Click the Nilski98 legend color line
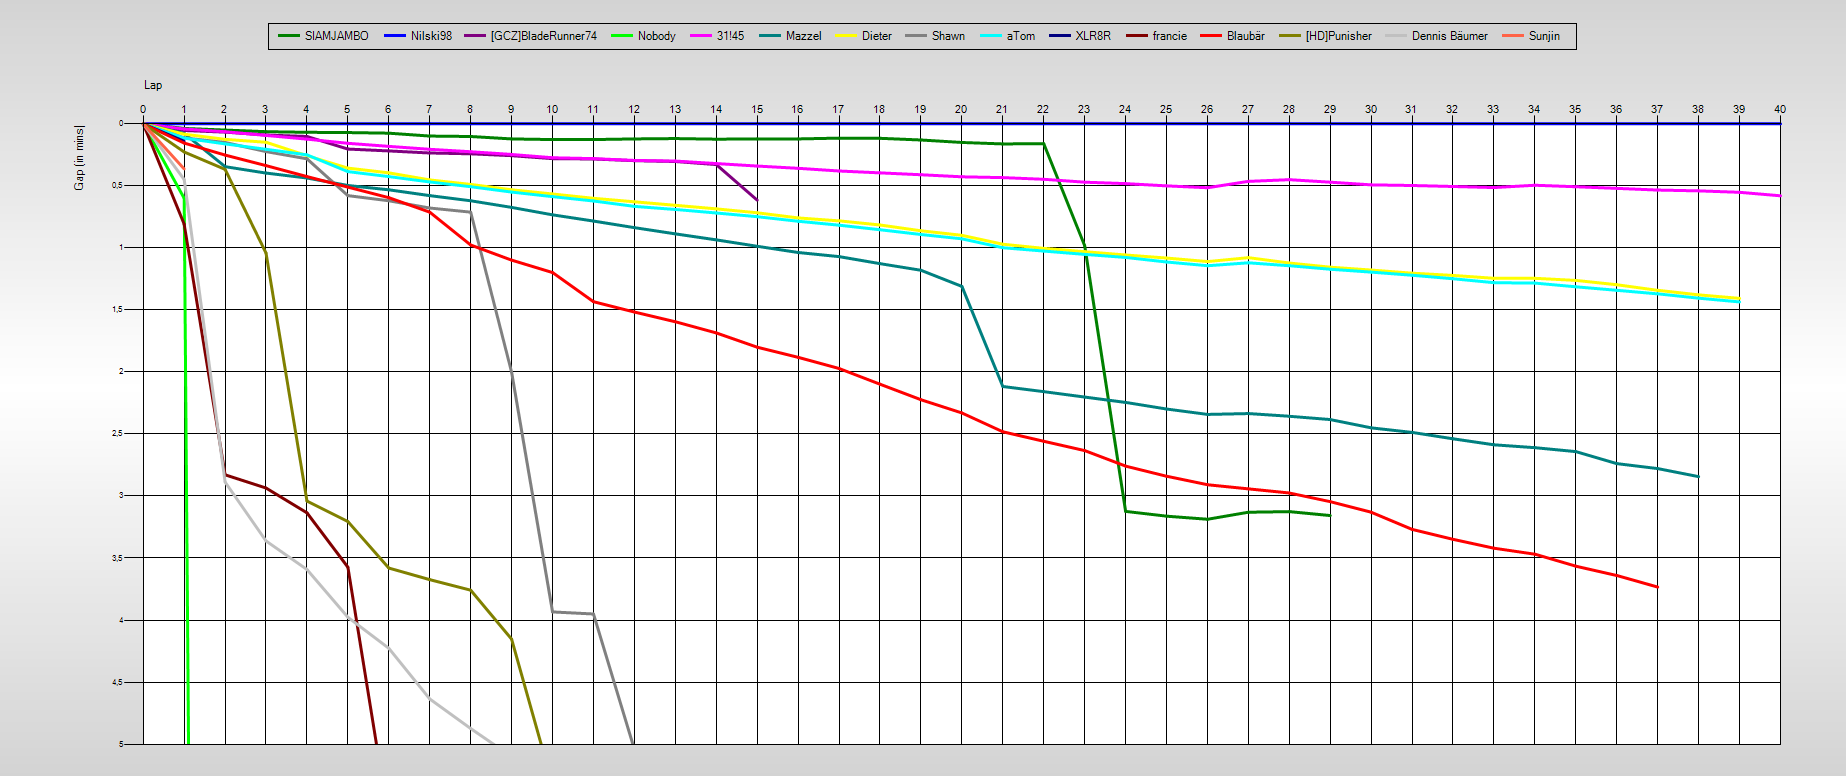1846x776 pixels. click(394, 36)
